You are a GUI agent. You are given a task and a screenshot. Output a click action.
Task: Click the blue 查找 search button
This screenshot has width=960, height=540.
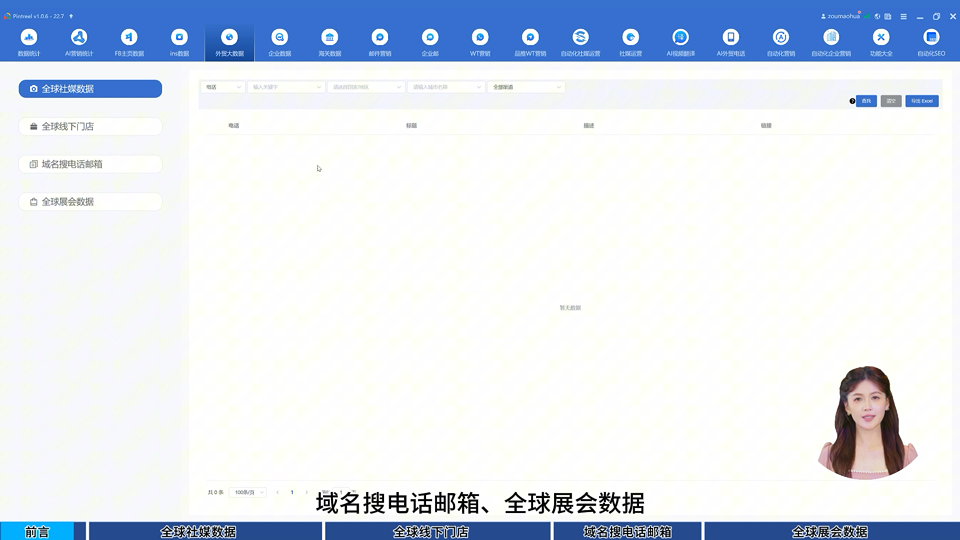point(866,101)
